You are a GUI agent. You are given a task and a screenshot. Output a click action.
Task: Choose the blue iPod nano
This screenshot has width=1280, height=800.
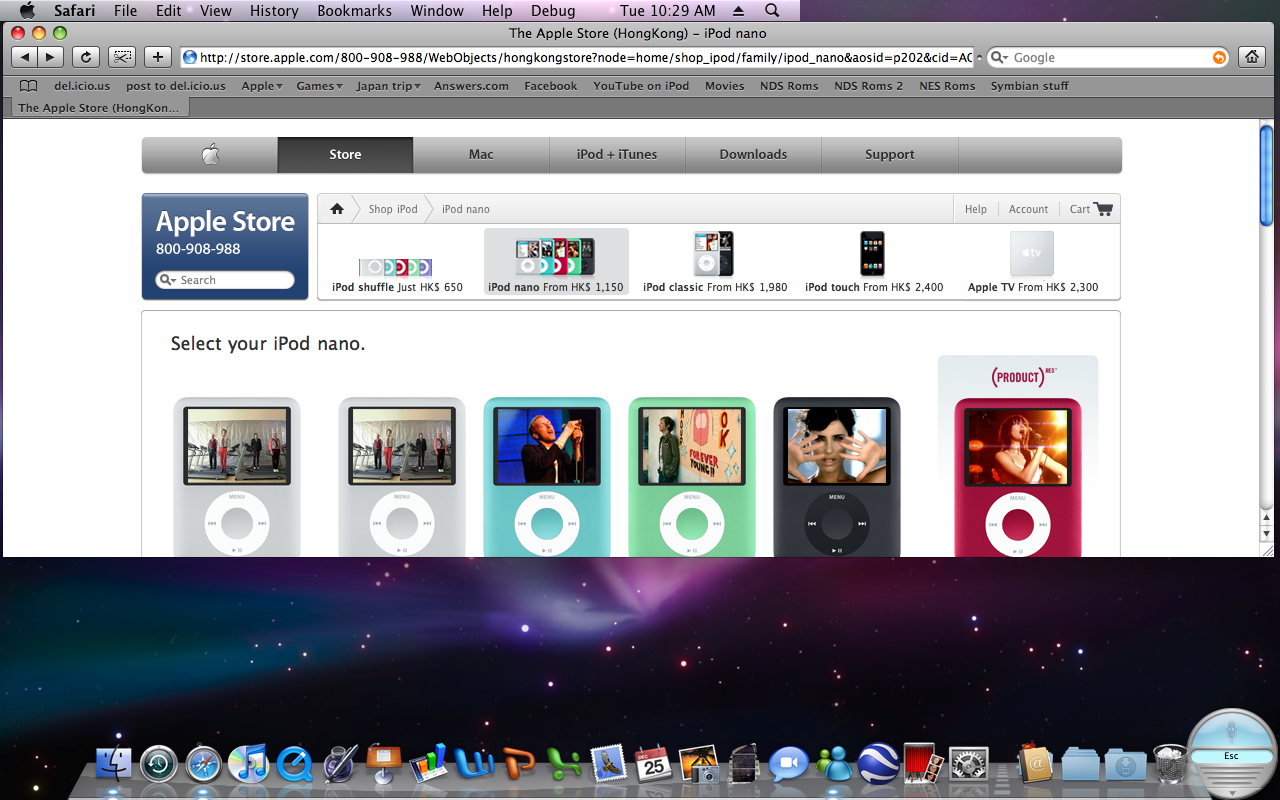click(x=547, y=477)
